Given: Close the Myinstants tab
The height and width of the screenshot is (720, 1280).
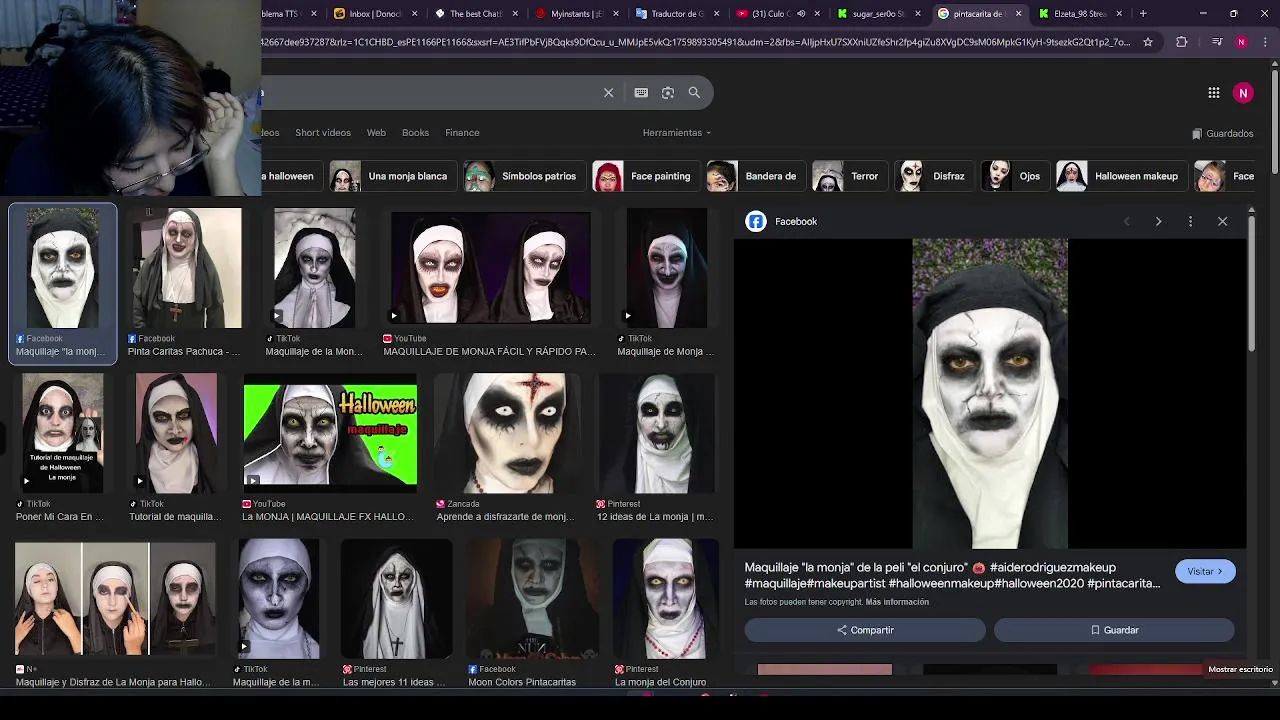Looking at the screenshot, I should (x=615, y=14).
